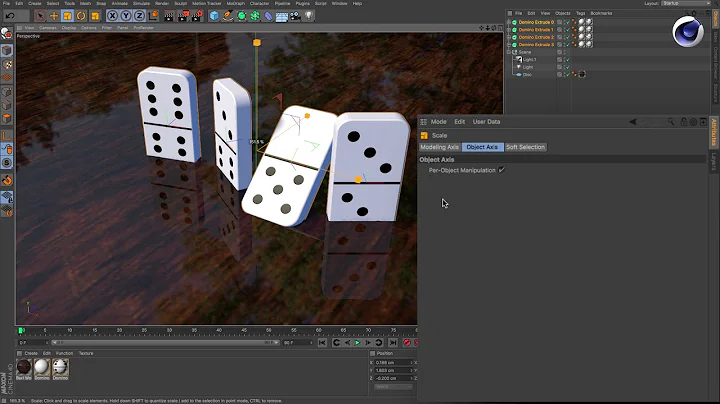Switch to Object Axis tab
The width and height of the screenshot is (720, 404).
[x=482, y=147]
